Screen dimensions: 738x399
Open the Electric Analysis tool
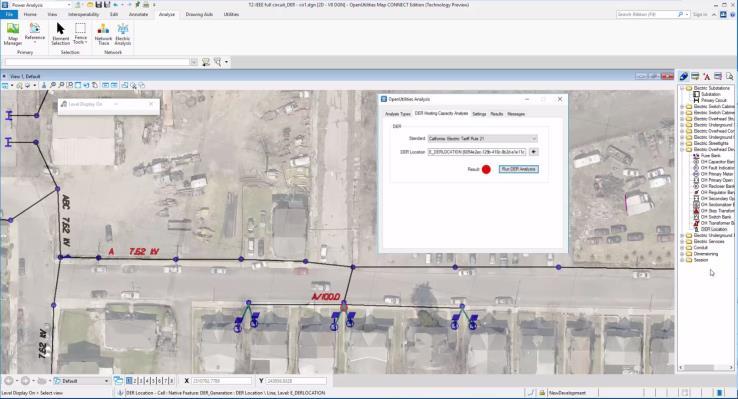[x=123, y=34]
